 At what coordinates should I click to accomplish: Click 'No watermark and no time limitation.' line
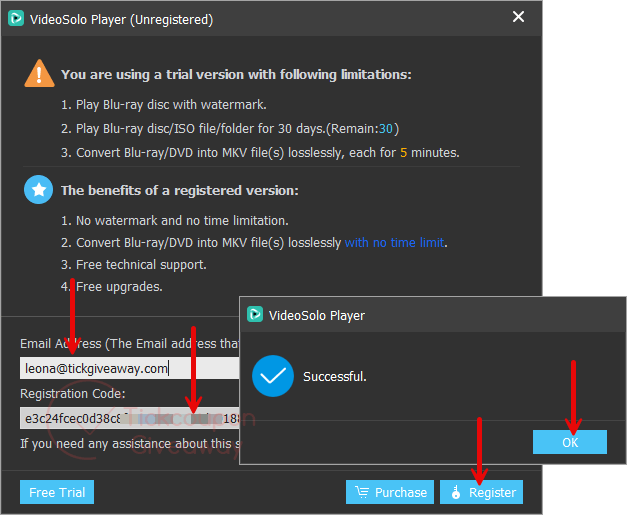174,221
